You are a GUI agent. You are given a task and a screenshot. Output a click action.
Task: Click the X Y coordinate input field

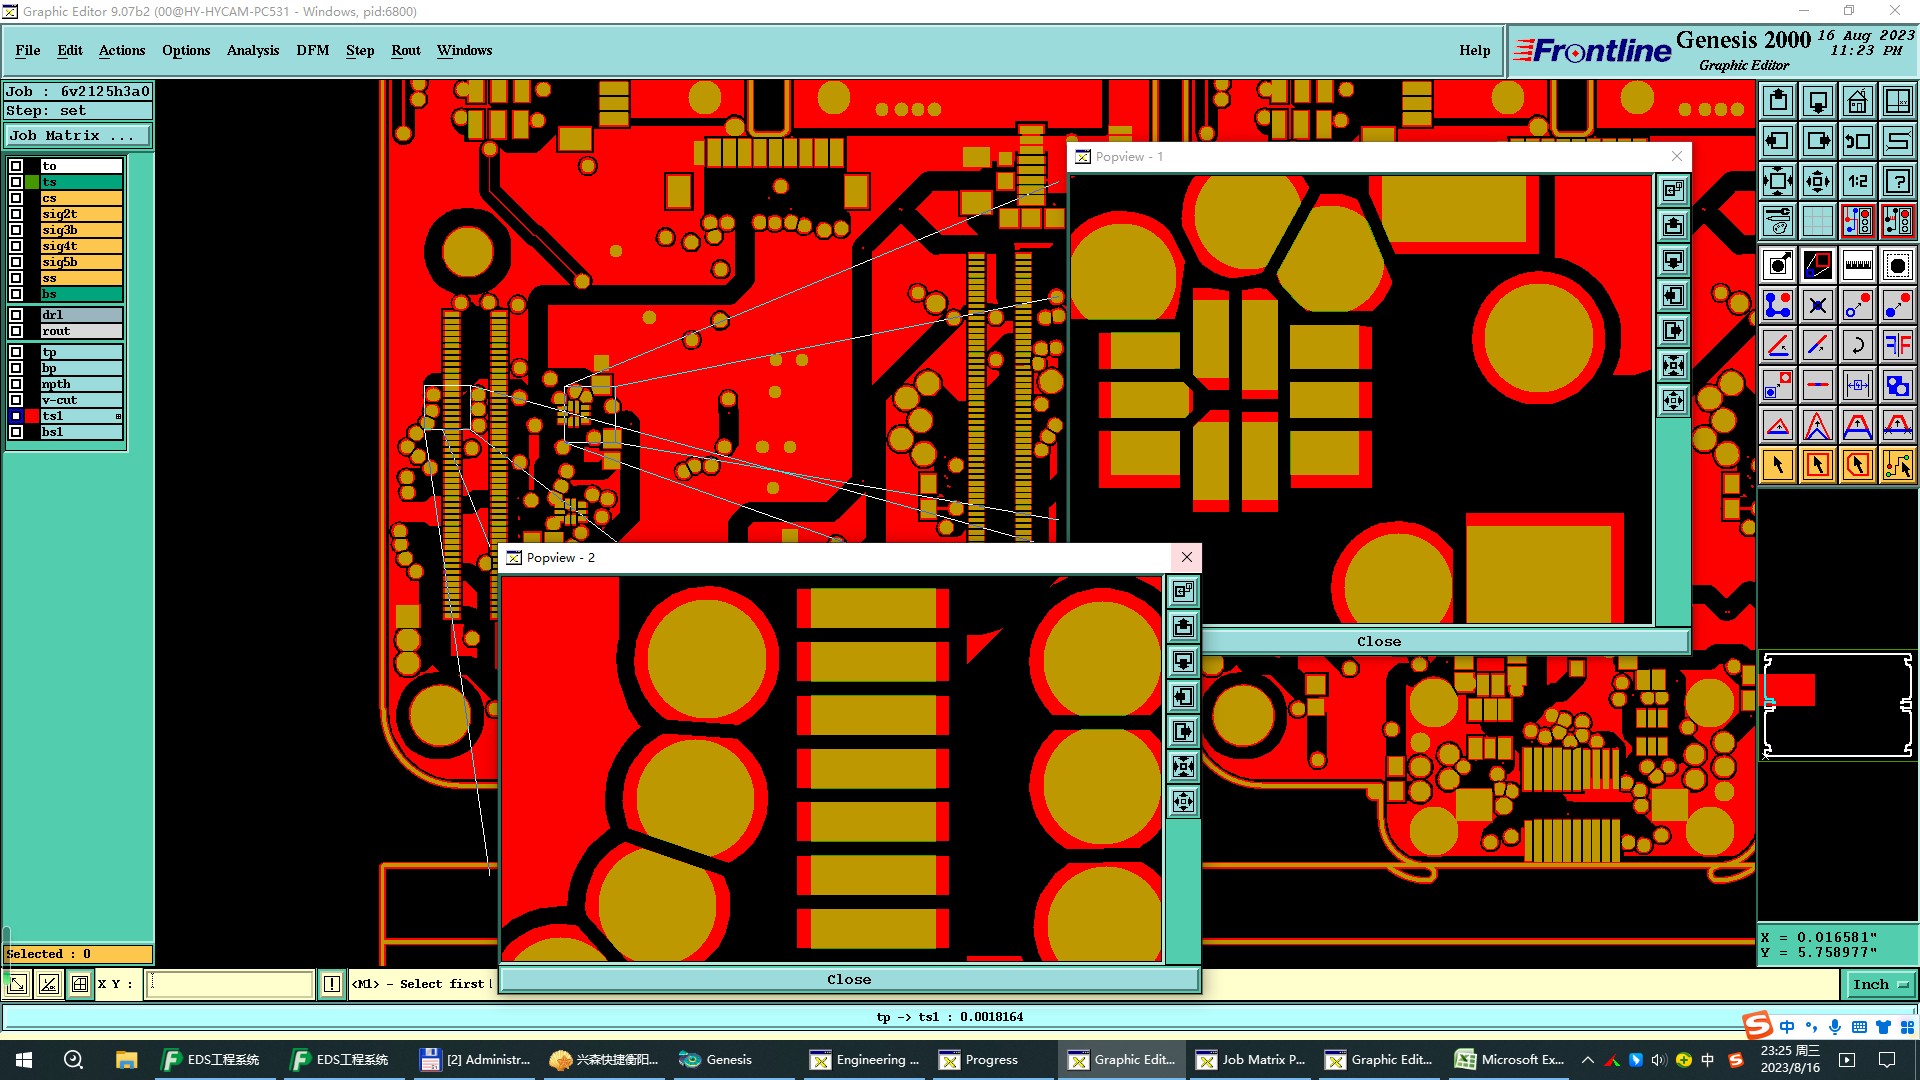click(x=230, y=984)
